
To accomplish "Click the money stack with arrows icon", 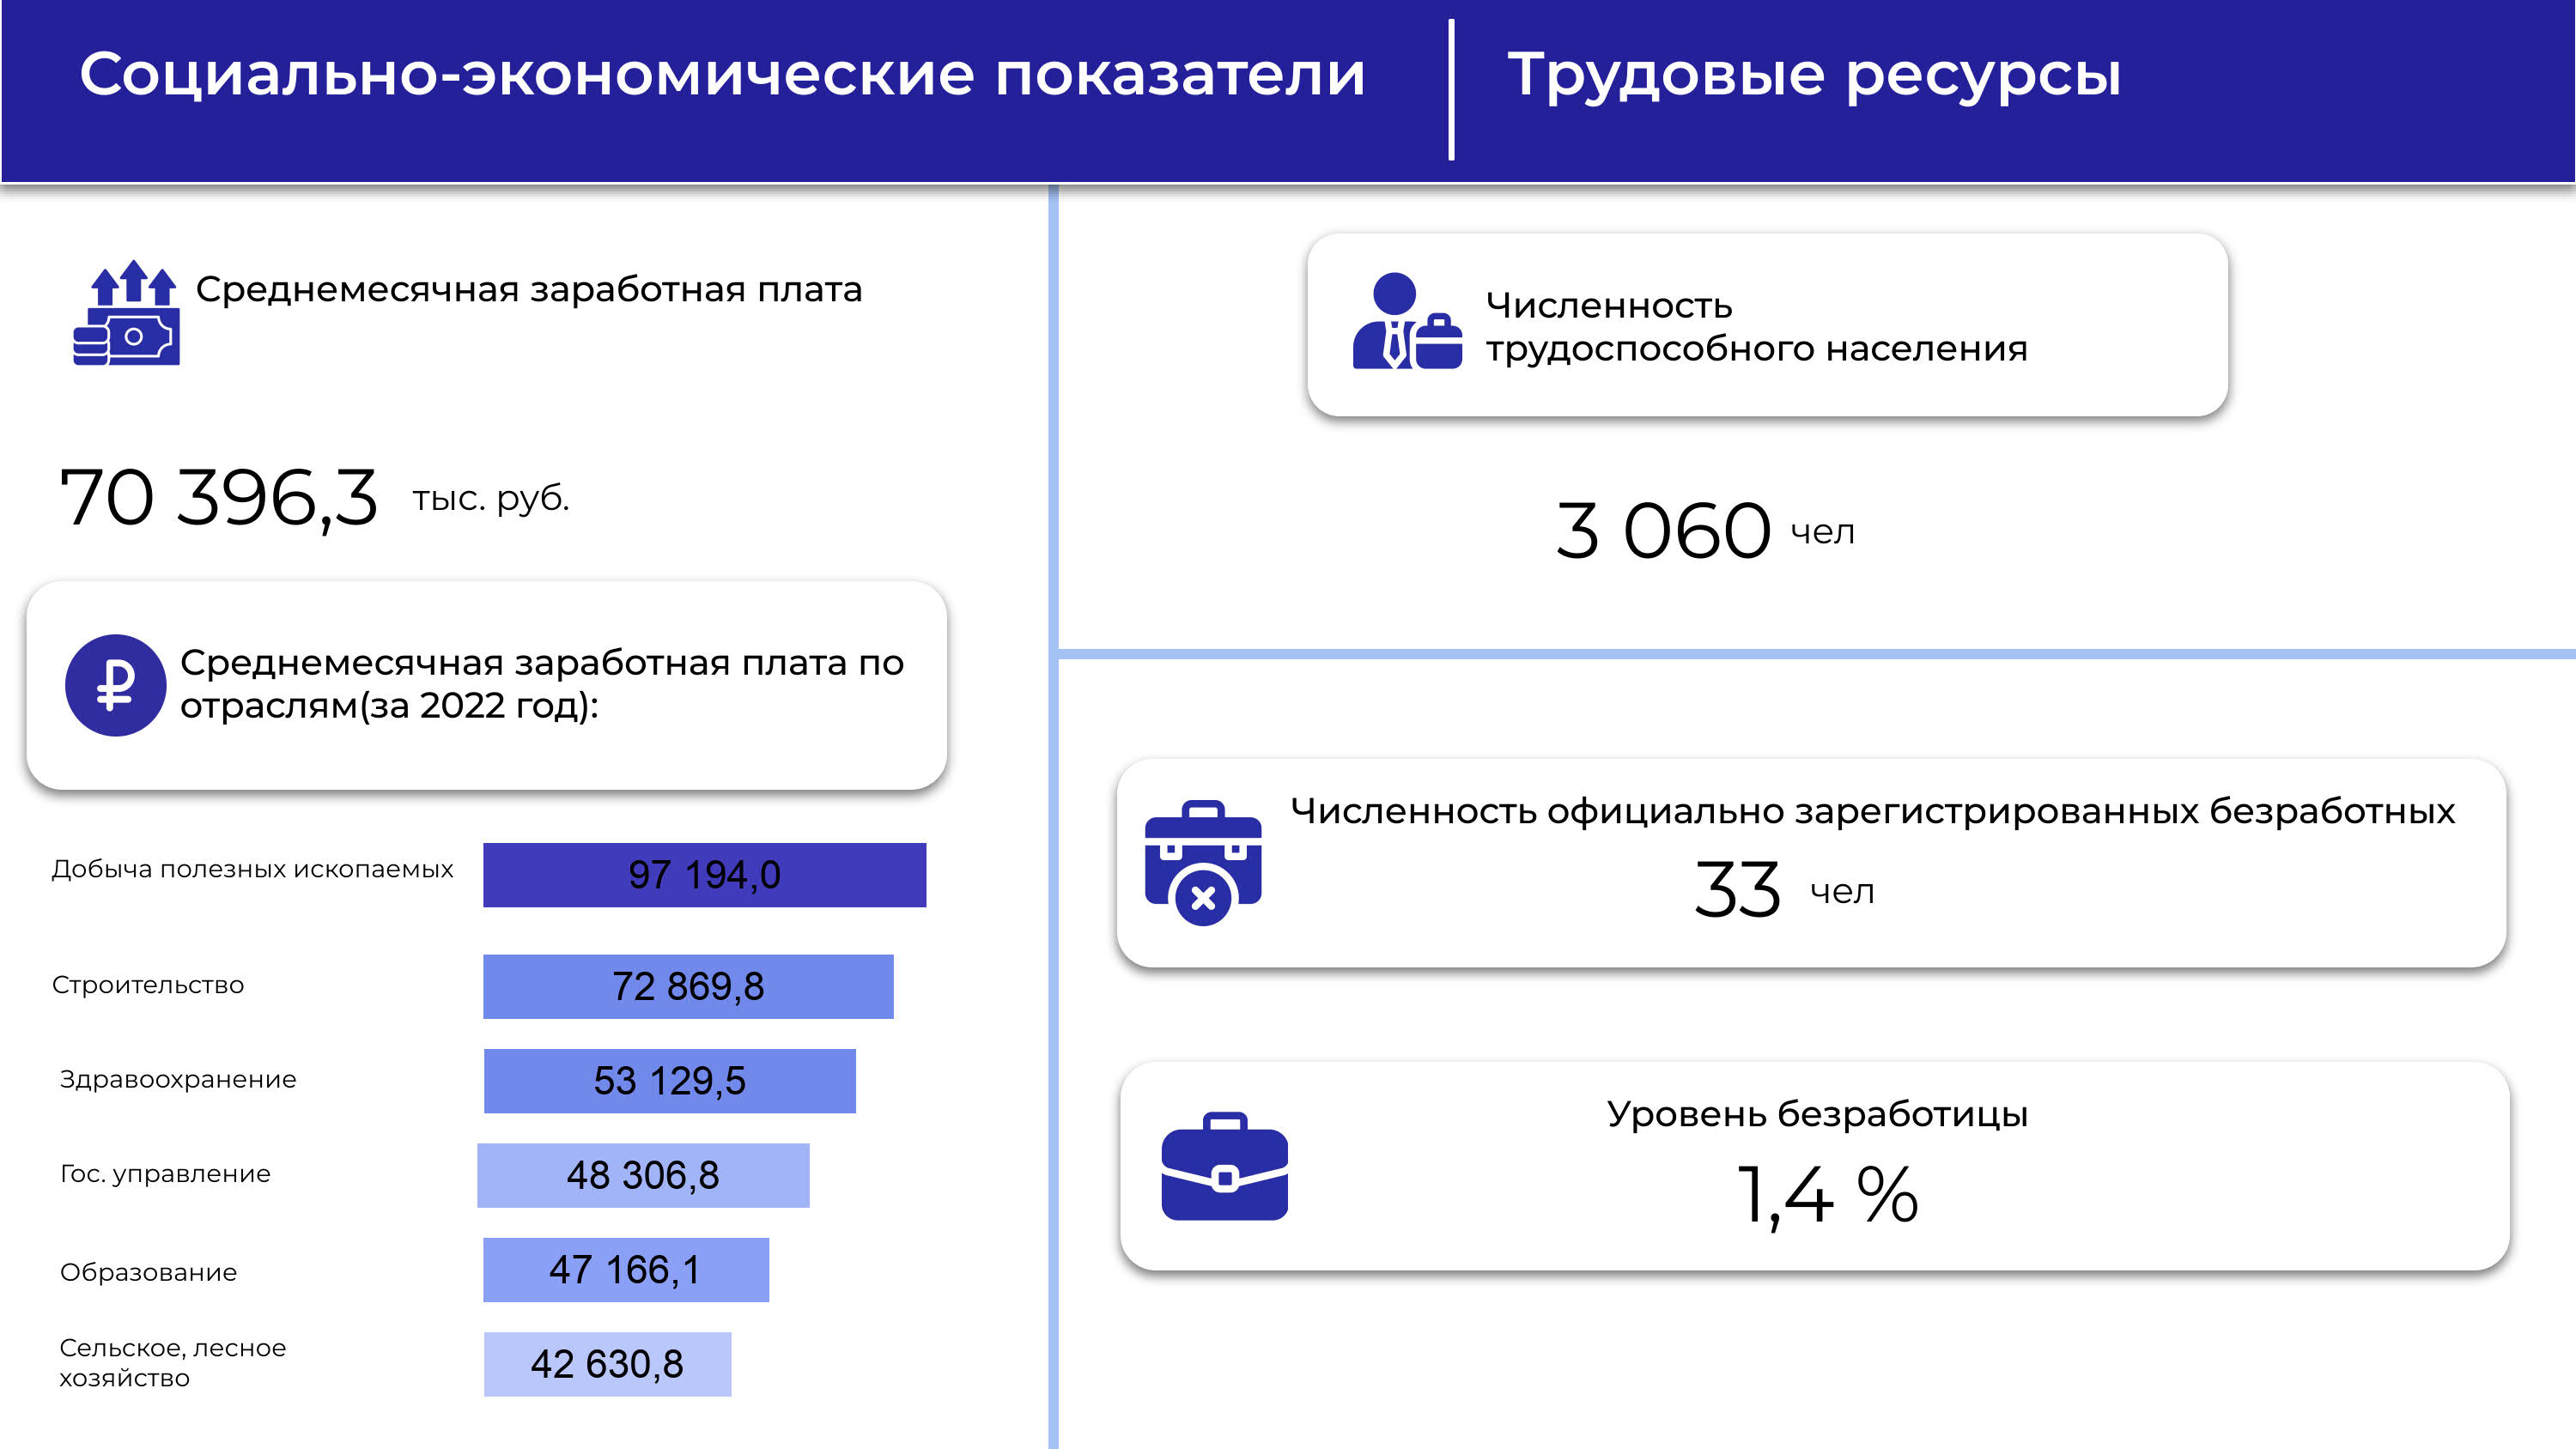I will click(126, 313).
